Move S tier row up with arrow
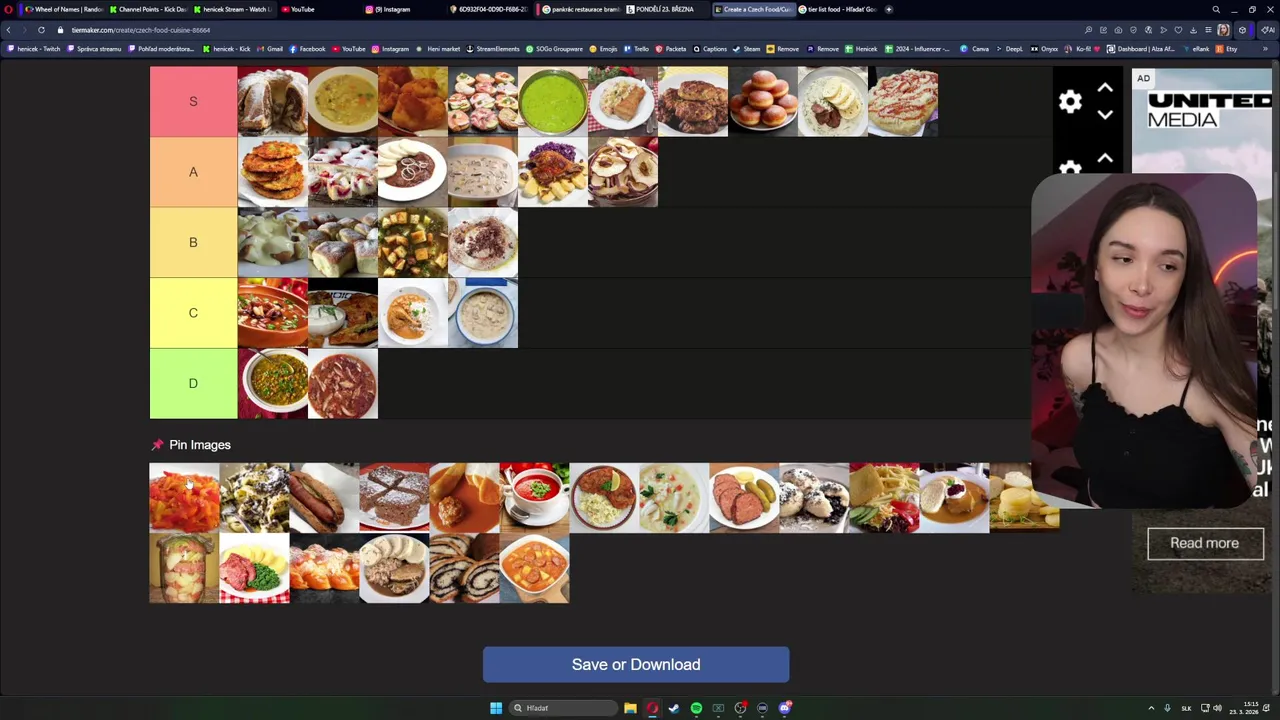 click(x=1105, y=89)
